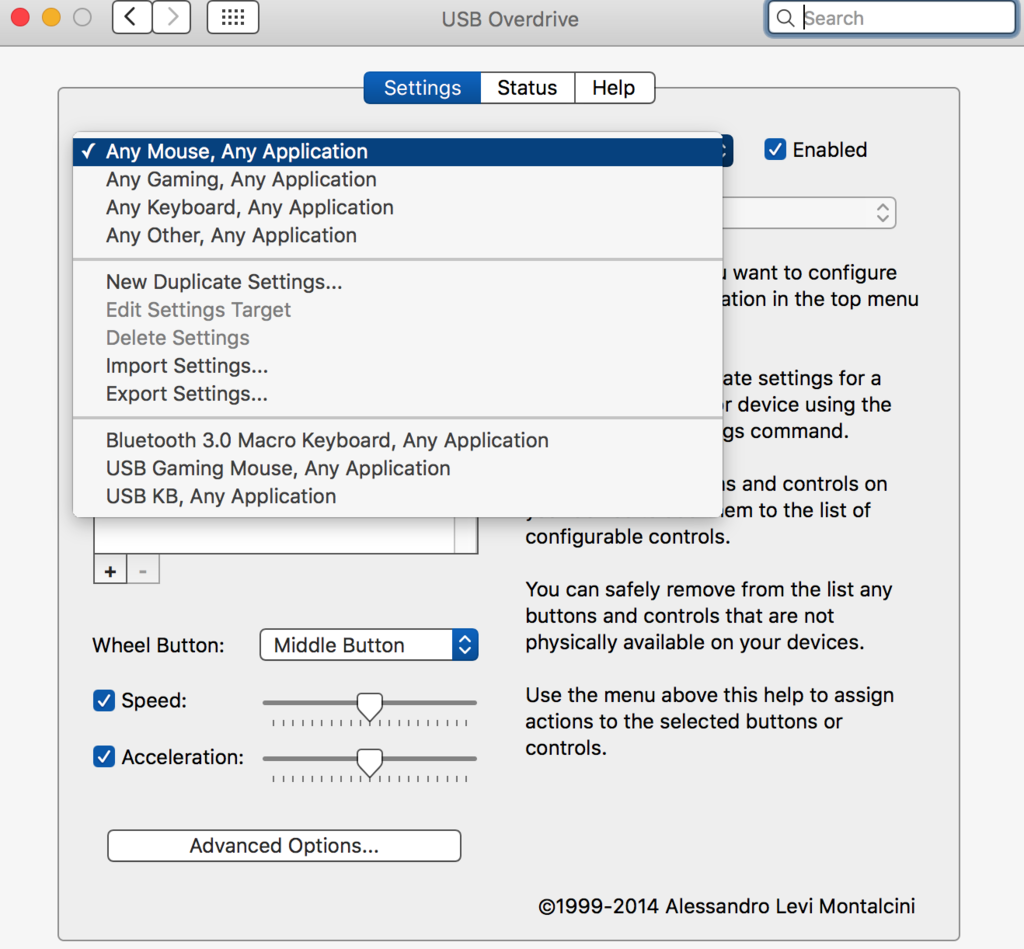1024x949 pixels.
Task: Select Any Keyboard, Any Application
Action: pyautogui.click(x=398, y=208)
